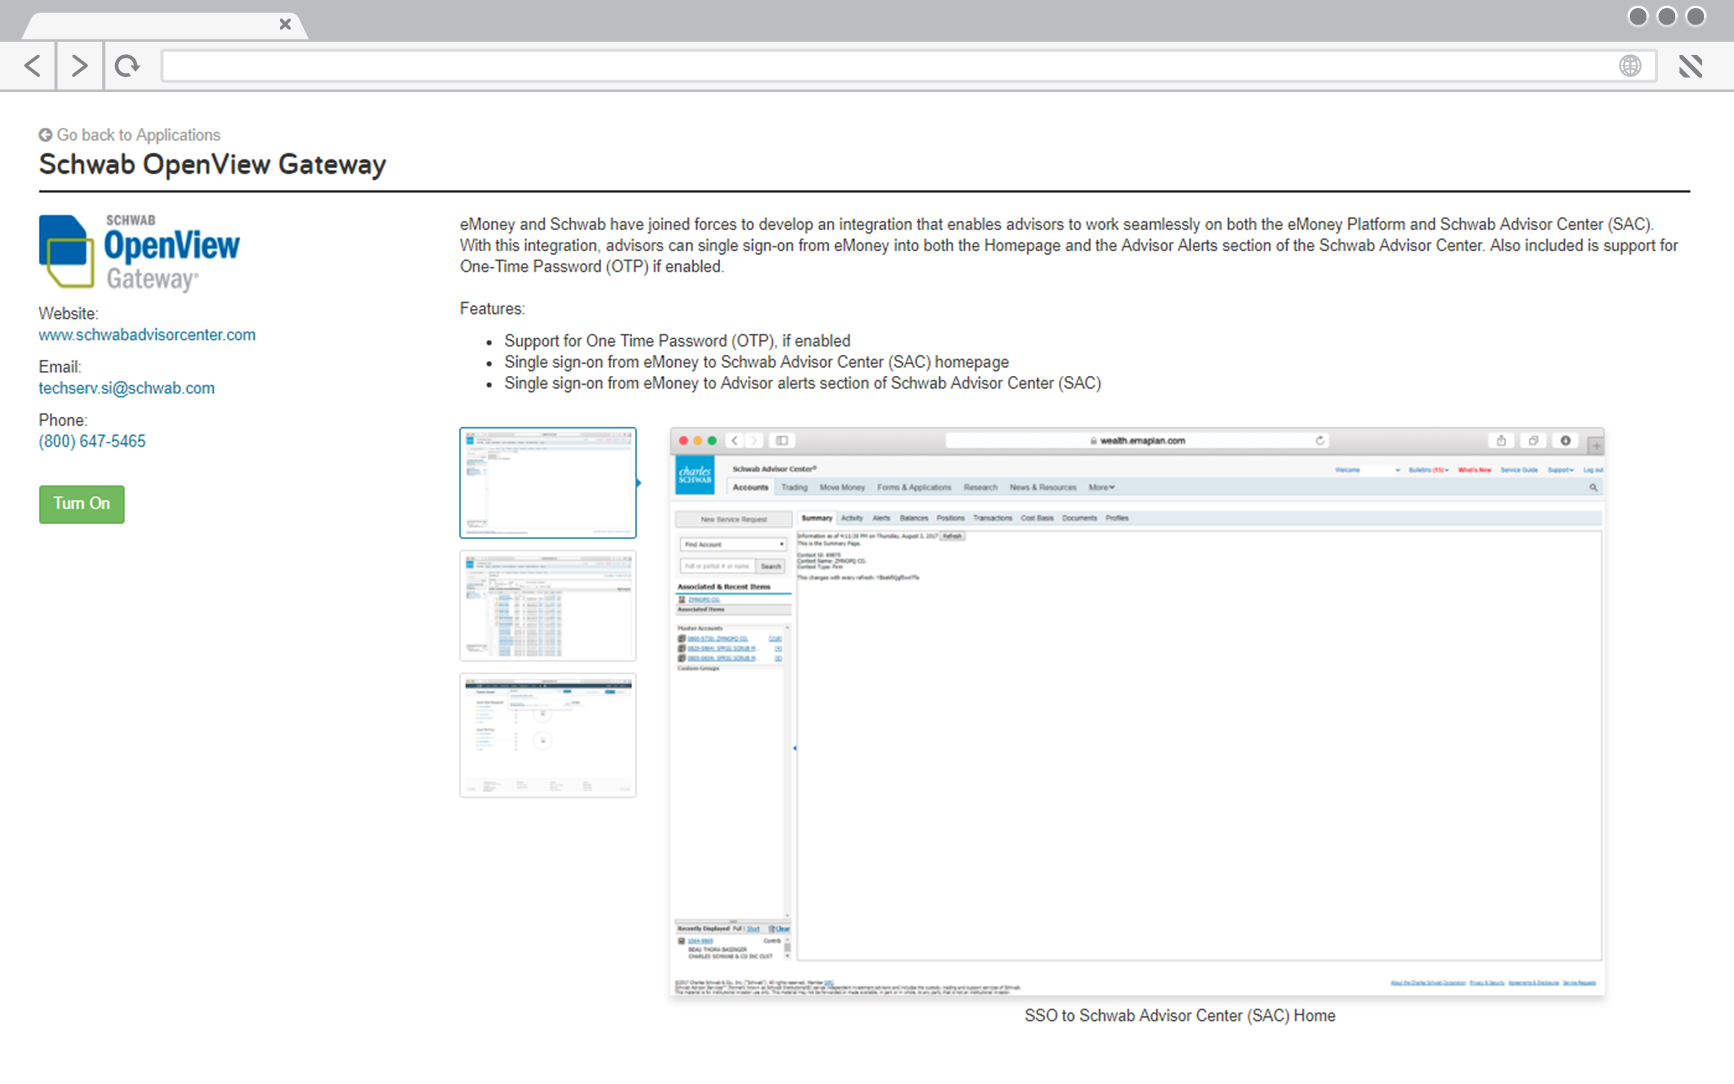The image size is (1734, 1084).
Task: Select the Summary subtab in the preview
Action: coord(816,518)
